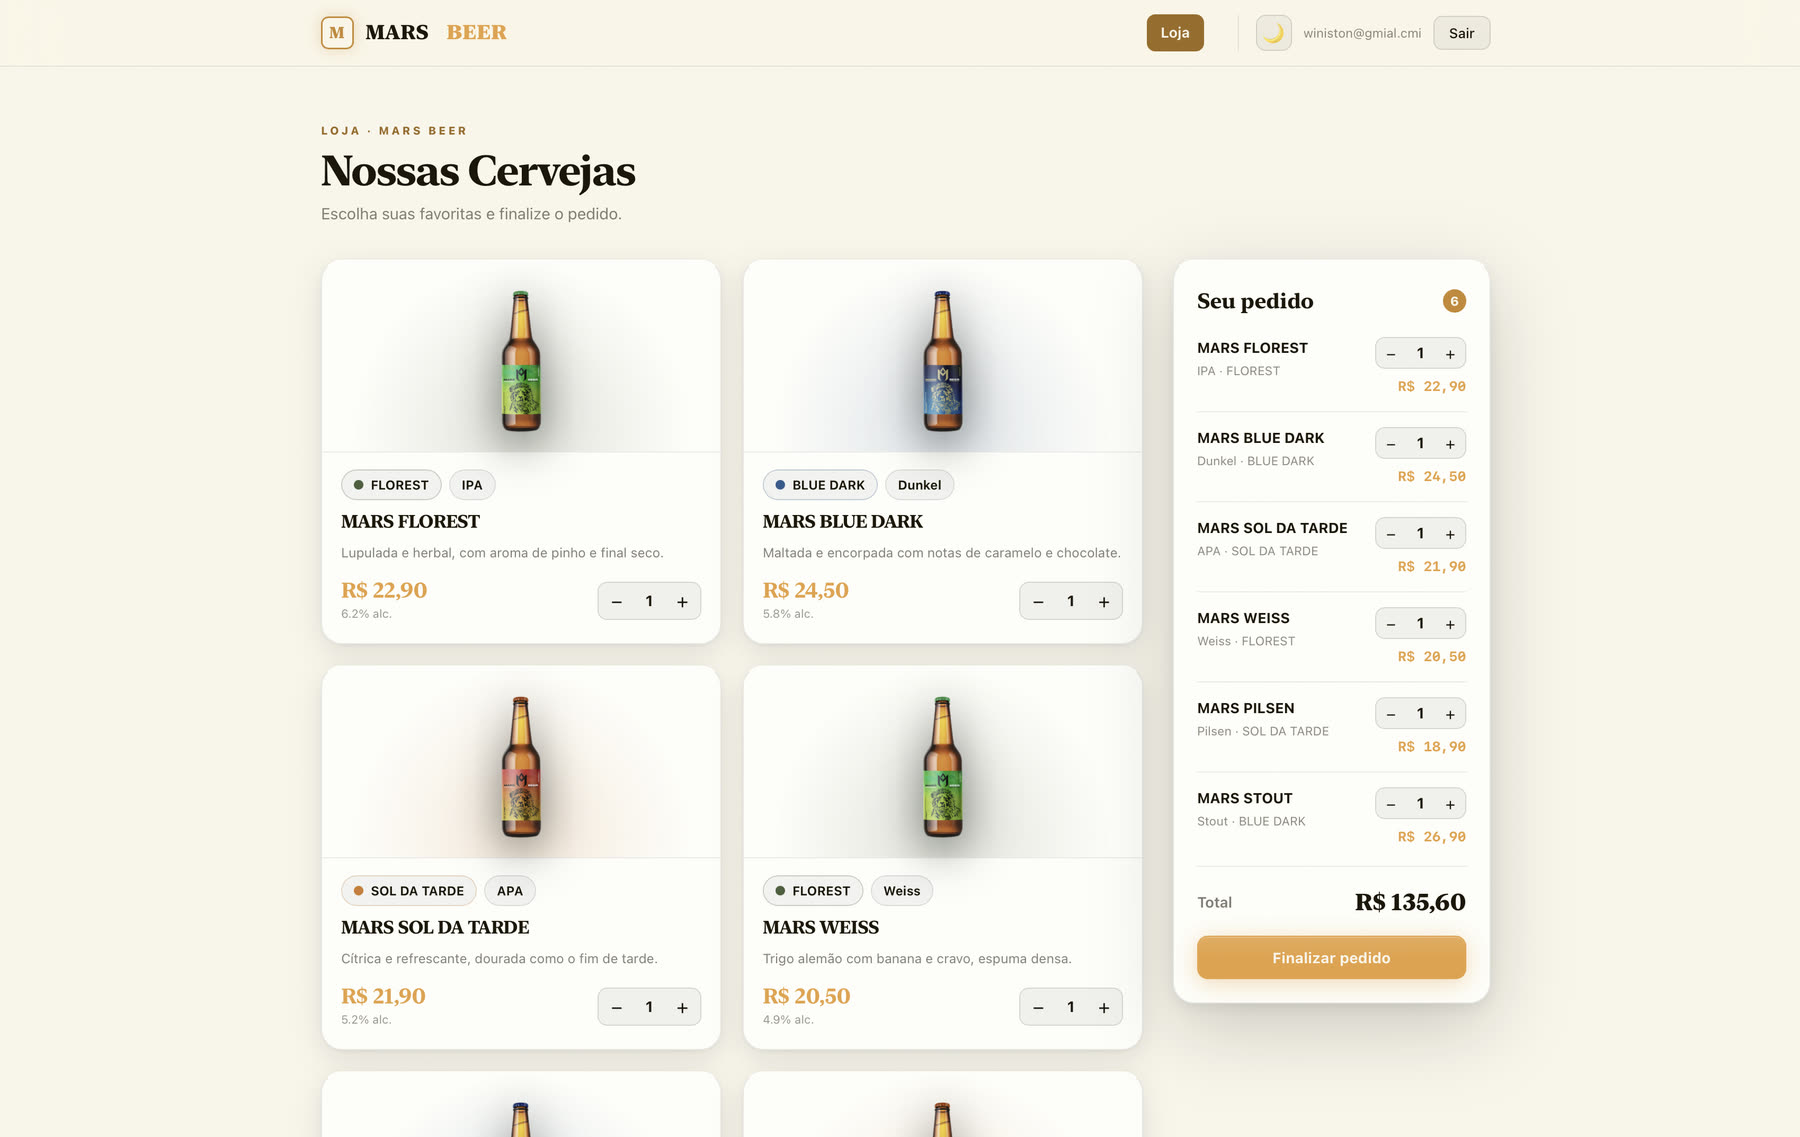Increase MARS FLOREST card quantity with plus
This screenshot has width=1800, height=1137.
pos(682,601)
